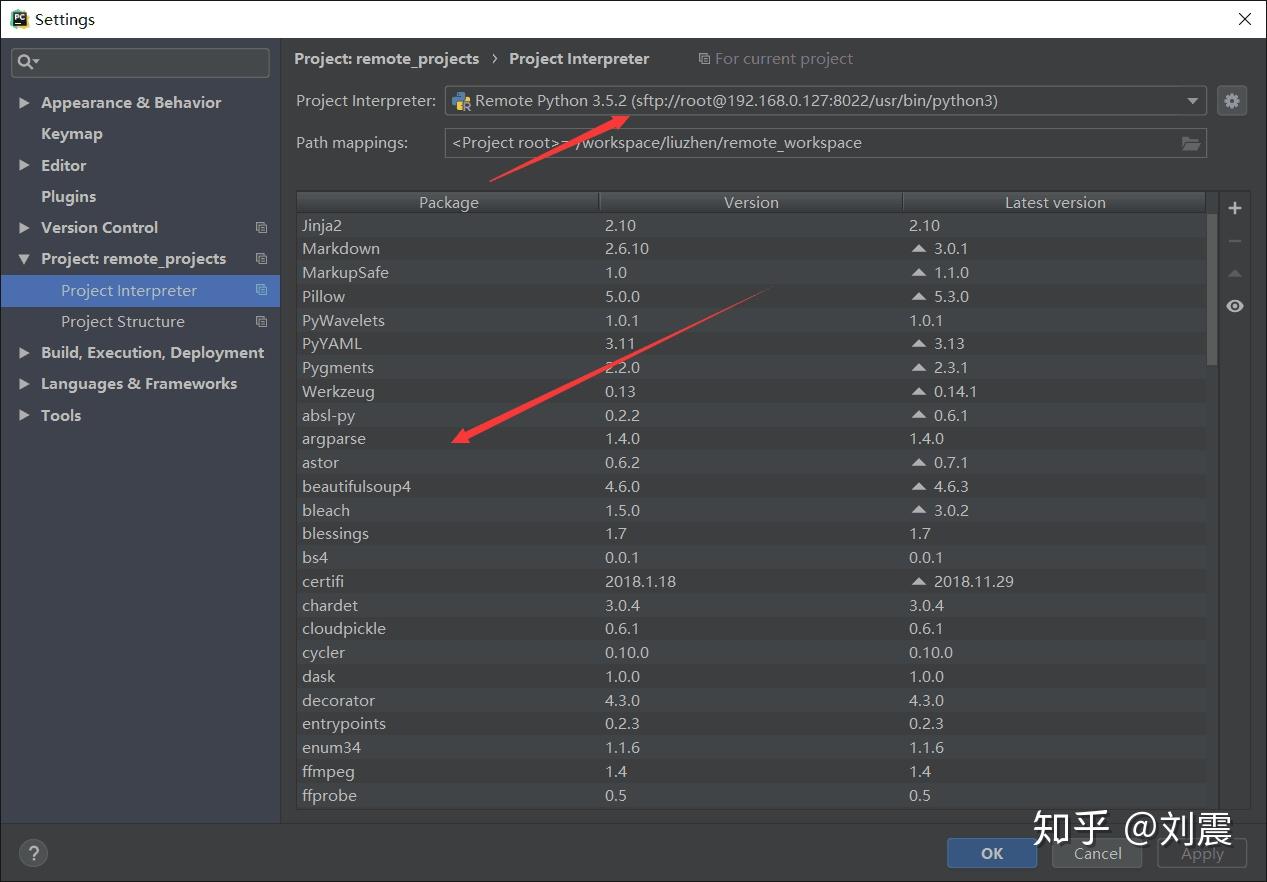Remove selected package using the minus icon
Screen dimensions: 1267x882
[x=1234, y=240]
